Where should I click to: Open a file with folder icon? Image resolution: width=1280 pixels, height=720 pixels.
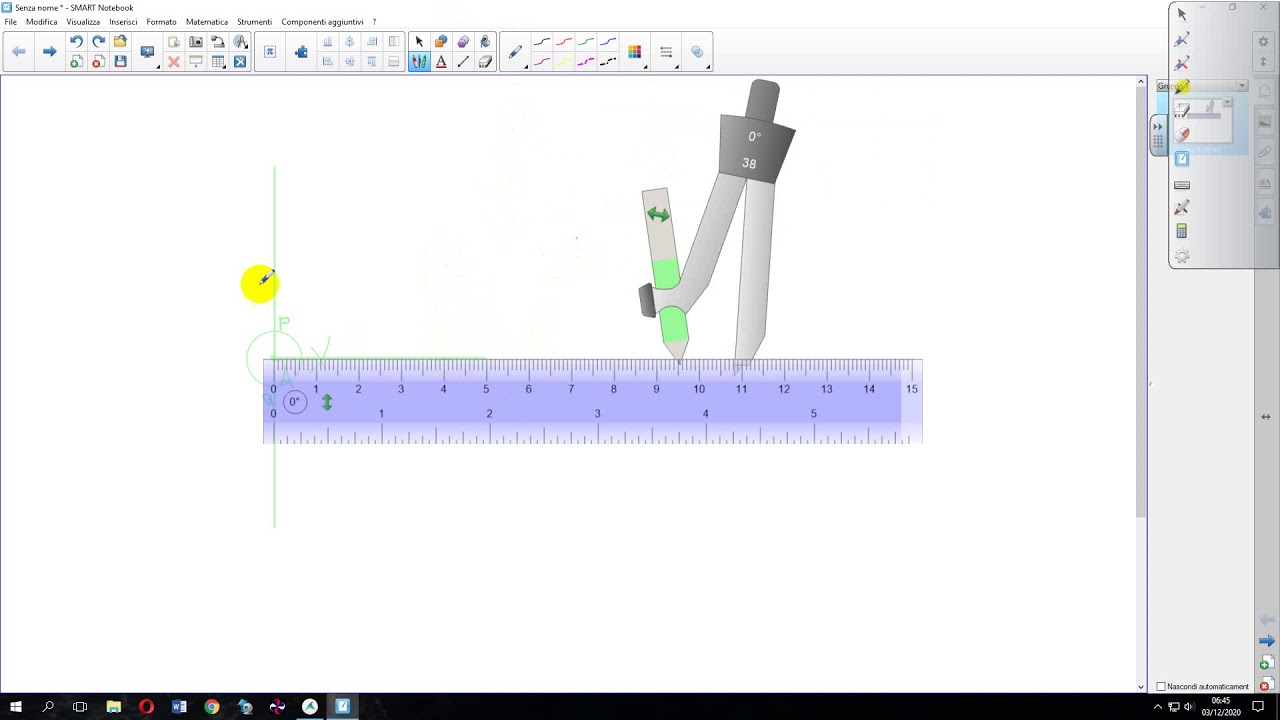[120, 42]
